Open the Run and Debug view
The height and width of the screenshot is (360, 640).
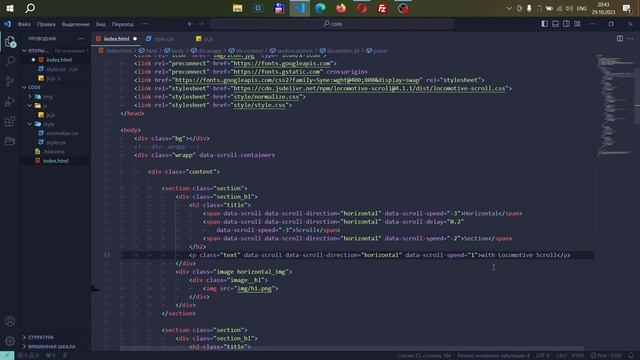pyautogui.click(x=10, y=101)
